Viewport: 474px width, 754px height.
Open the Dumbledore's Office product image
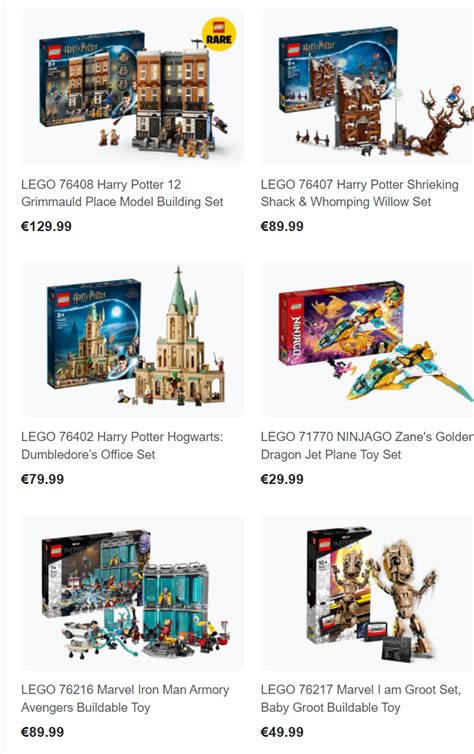[x=133, y=339]
